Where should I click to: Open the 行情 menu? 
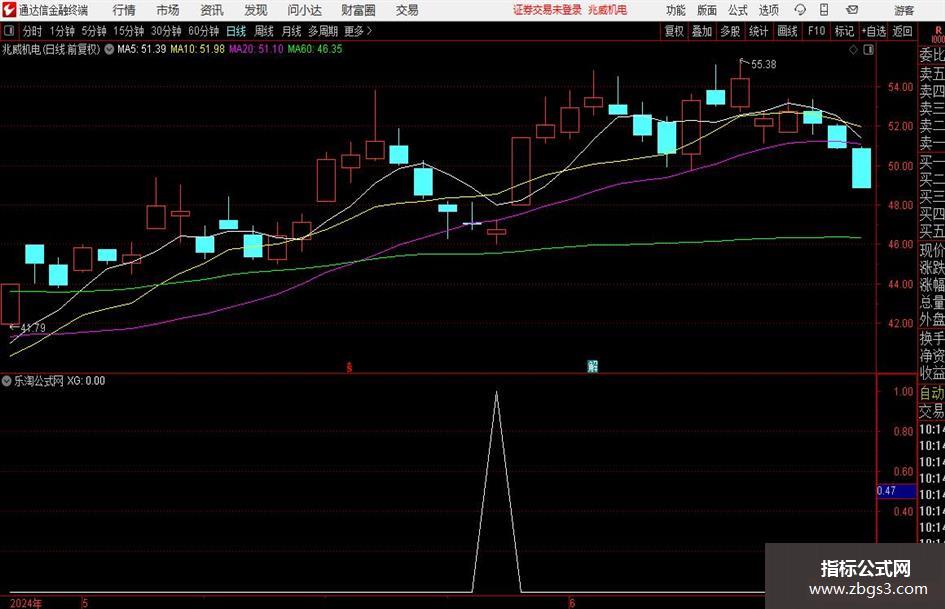(124, 10)
